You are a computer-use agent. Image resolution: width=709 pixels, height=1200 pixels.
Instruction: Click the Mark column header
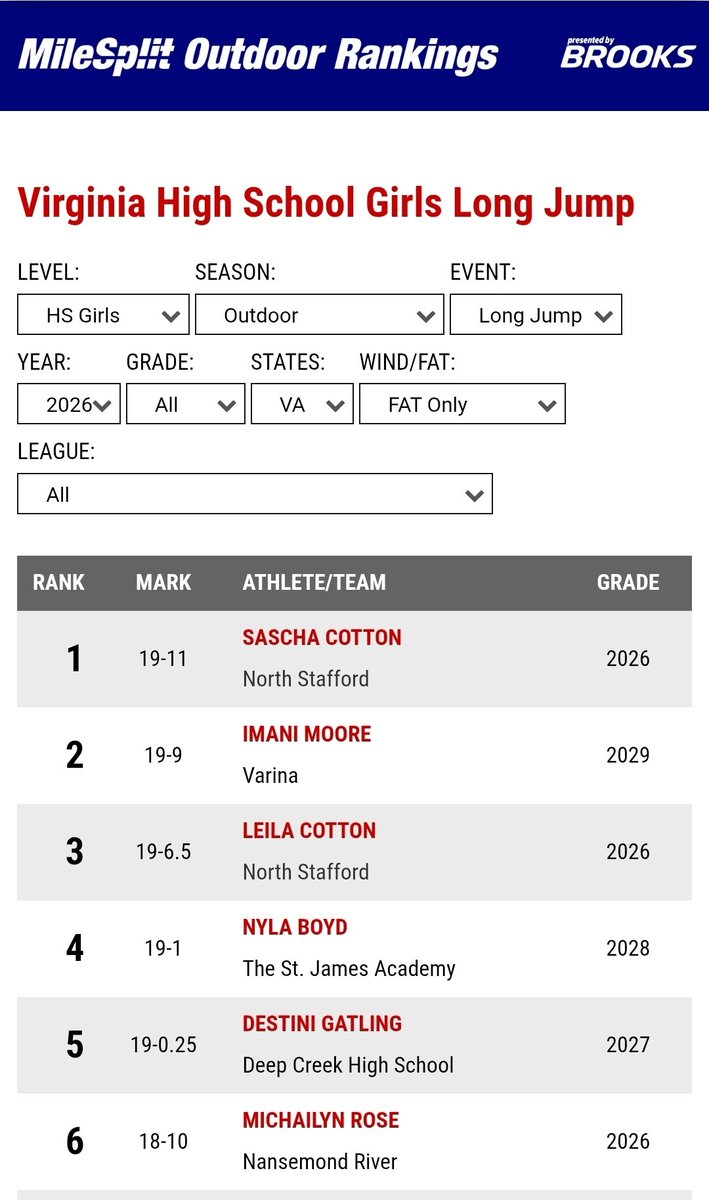(163, 582)
